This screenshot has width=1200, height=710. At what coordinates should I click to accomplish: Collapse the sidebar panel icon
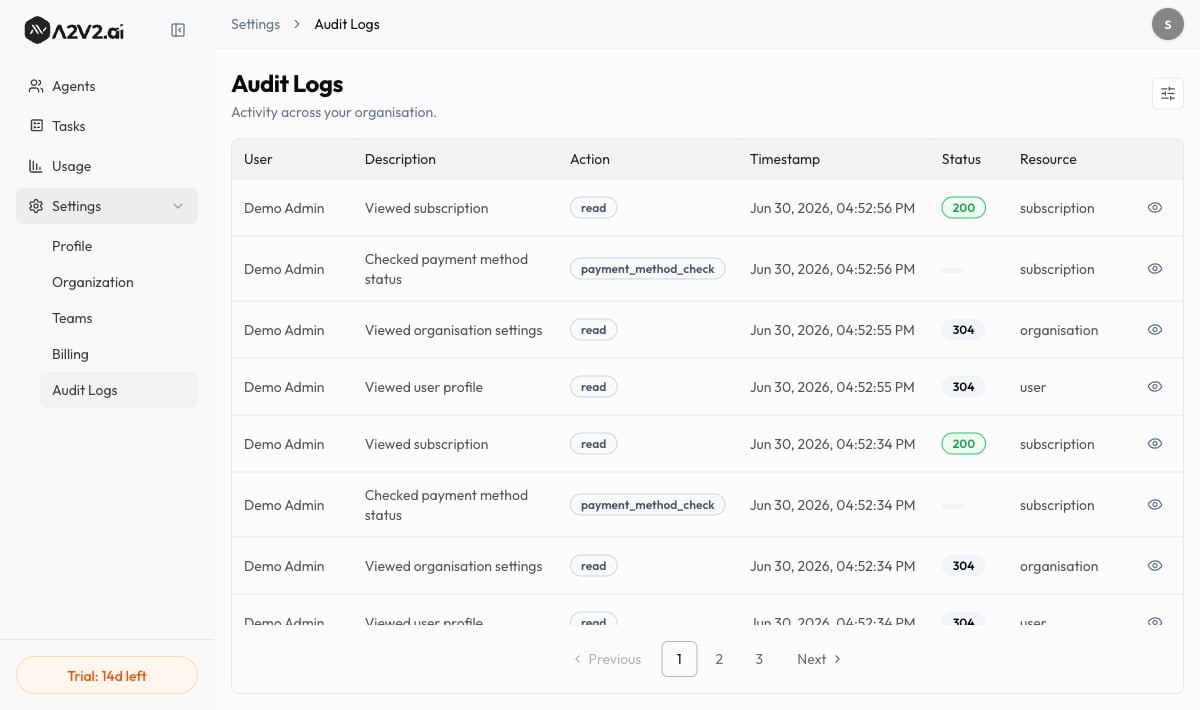coord(178,30)
